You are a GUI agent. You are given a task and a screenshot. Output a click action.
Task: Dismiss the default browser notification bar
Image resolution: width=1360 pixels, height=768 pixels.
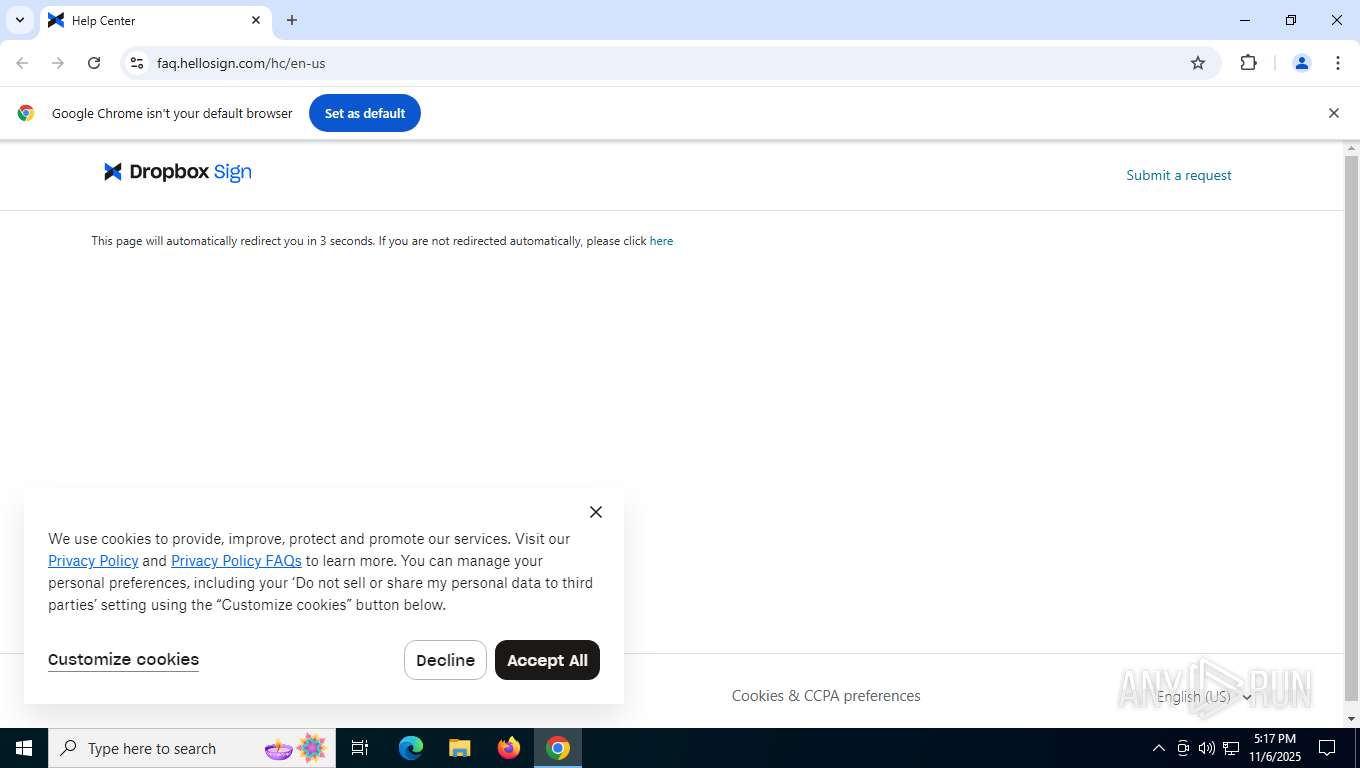pyautogui.click(x=1333, y=113)
